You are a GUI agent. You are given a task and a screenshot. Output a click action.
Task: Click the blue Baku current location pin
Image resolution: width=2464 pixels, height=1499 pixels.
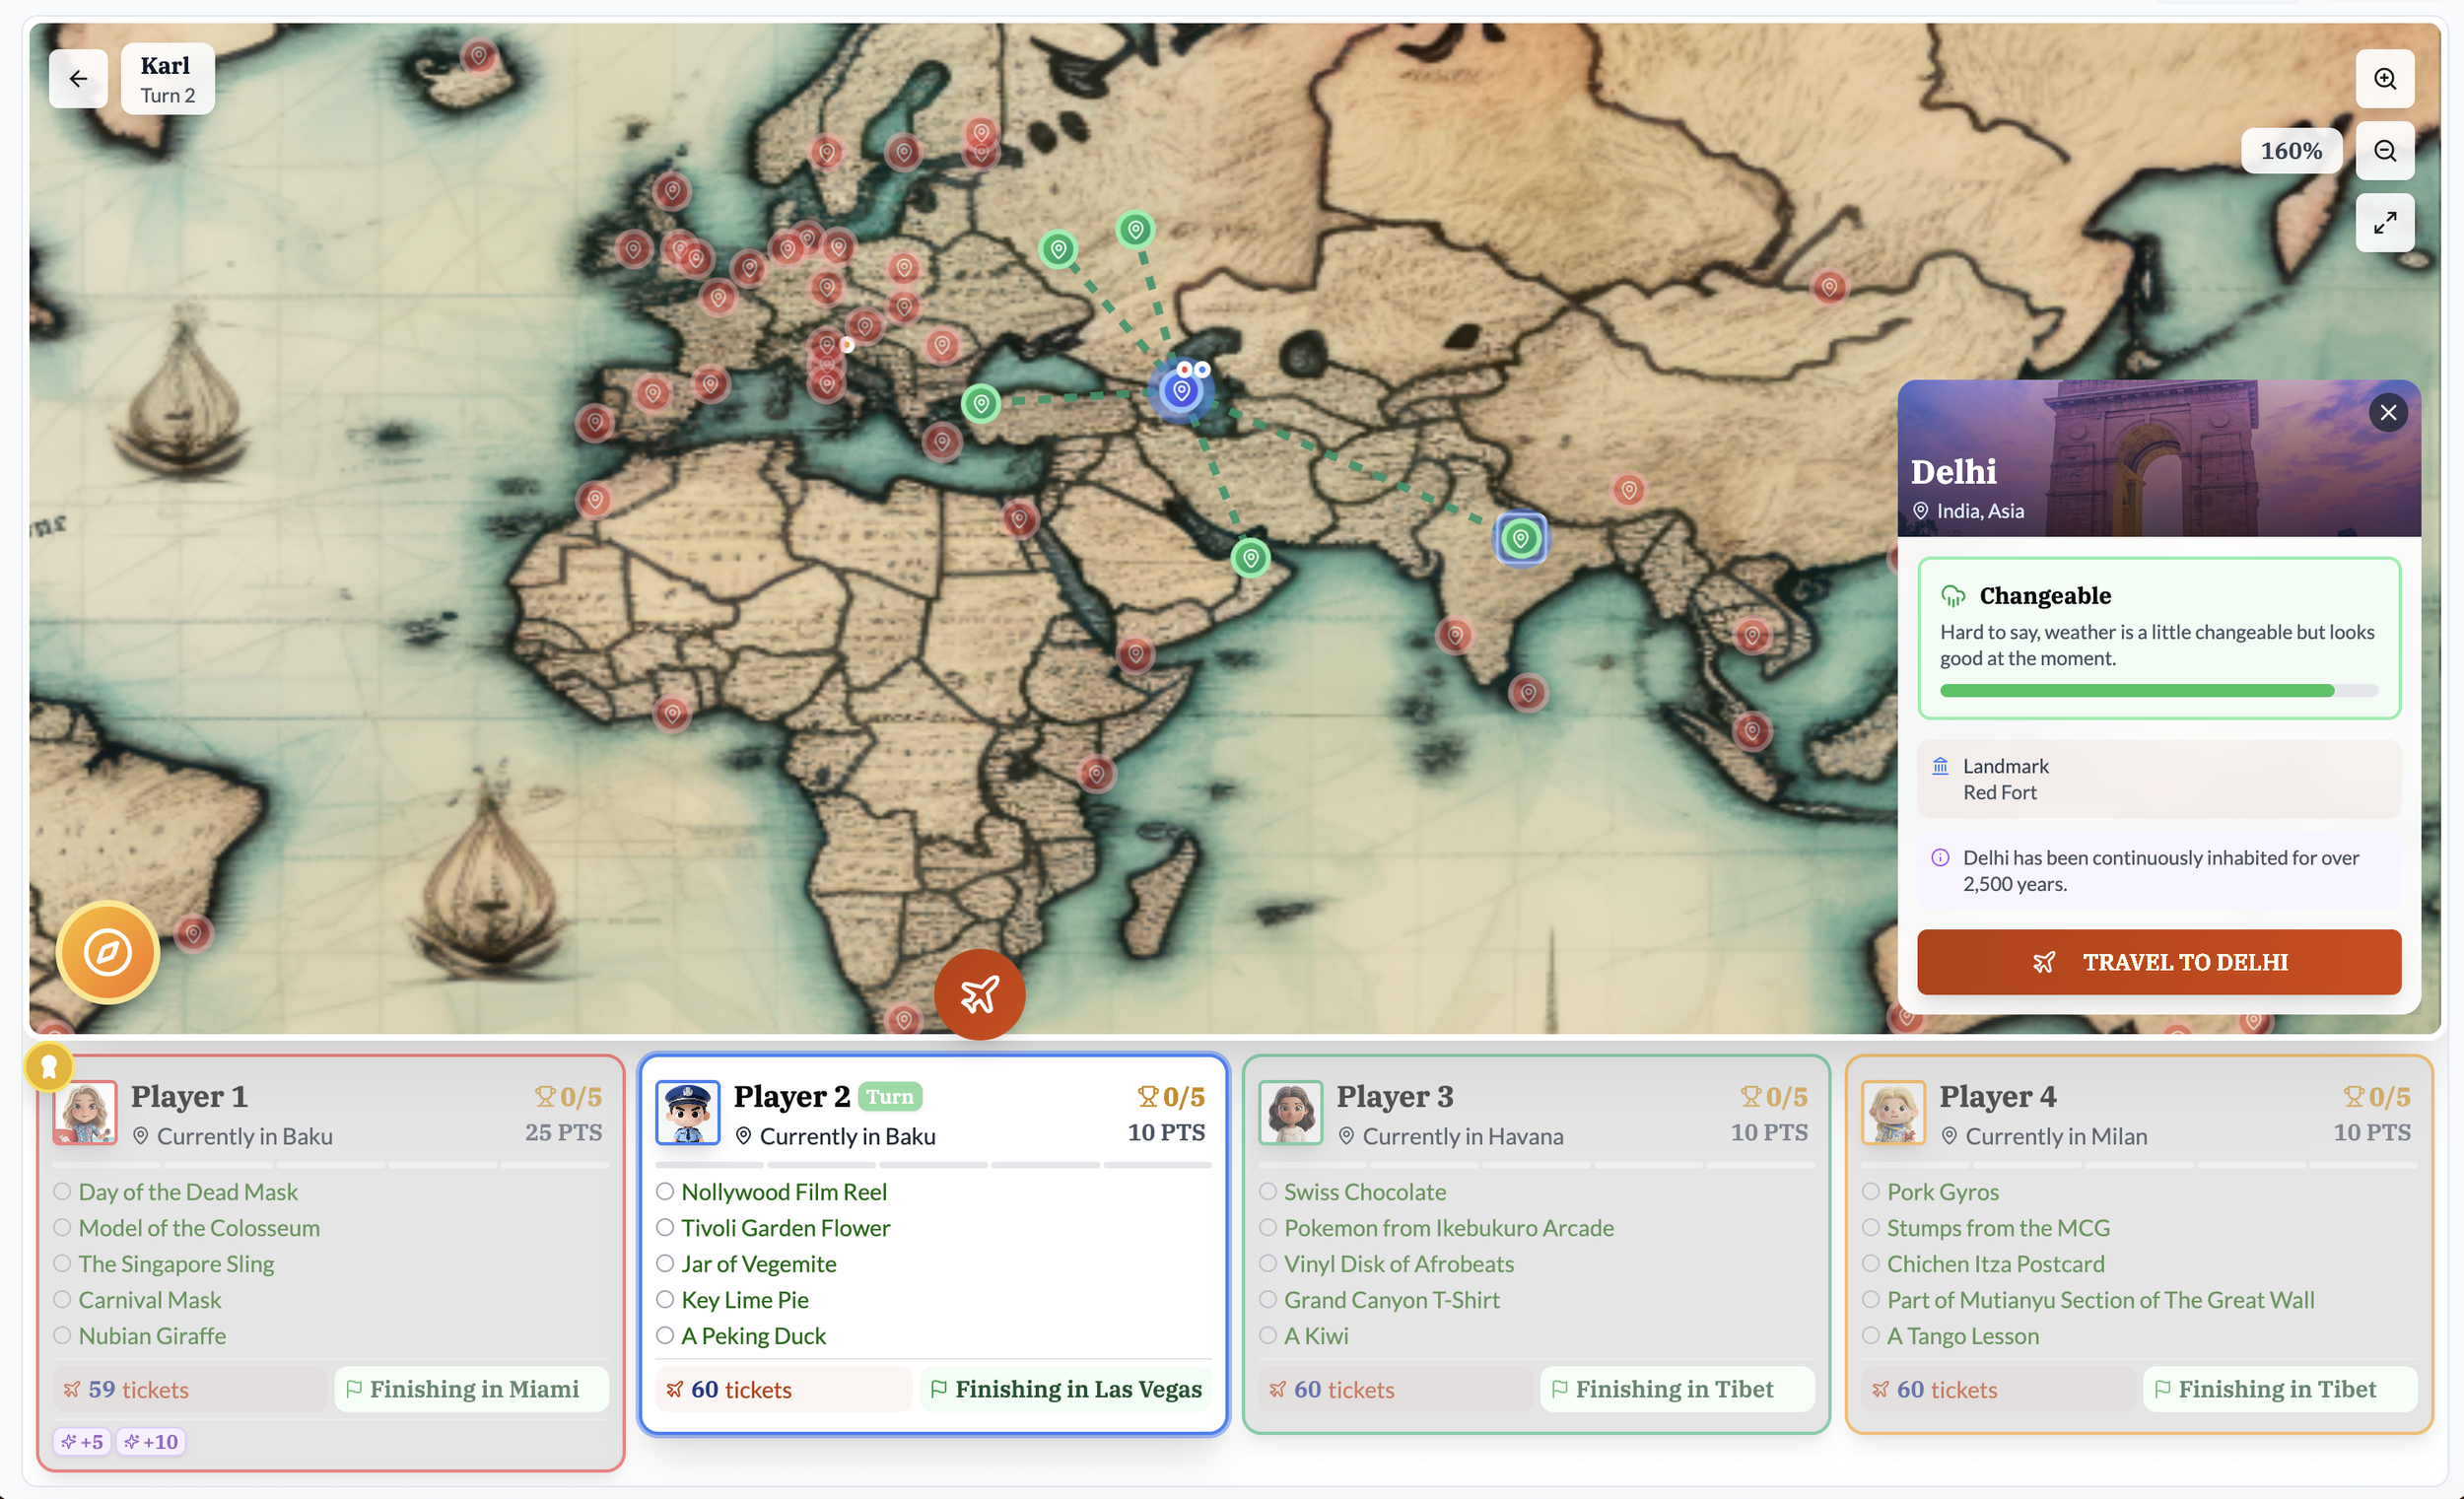tap(1181, 390)
